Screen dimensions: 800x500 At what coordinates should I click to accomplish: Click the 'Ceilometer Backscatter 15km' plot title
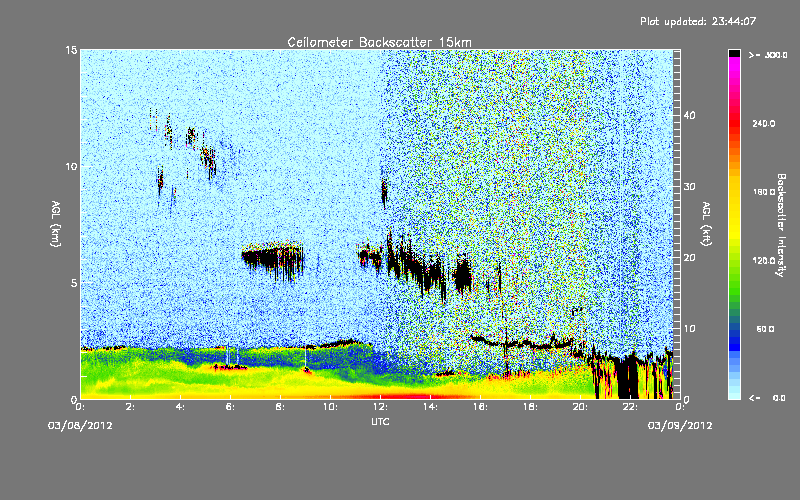coord(379,42)
